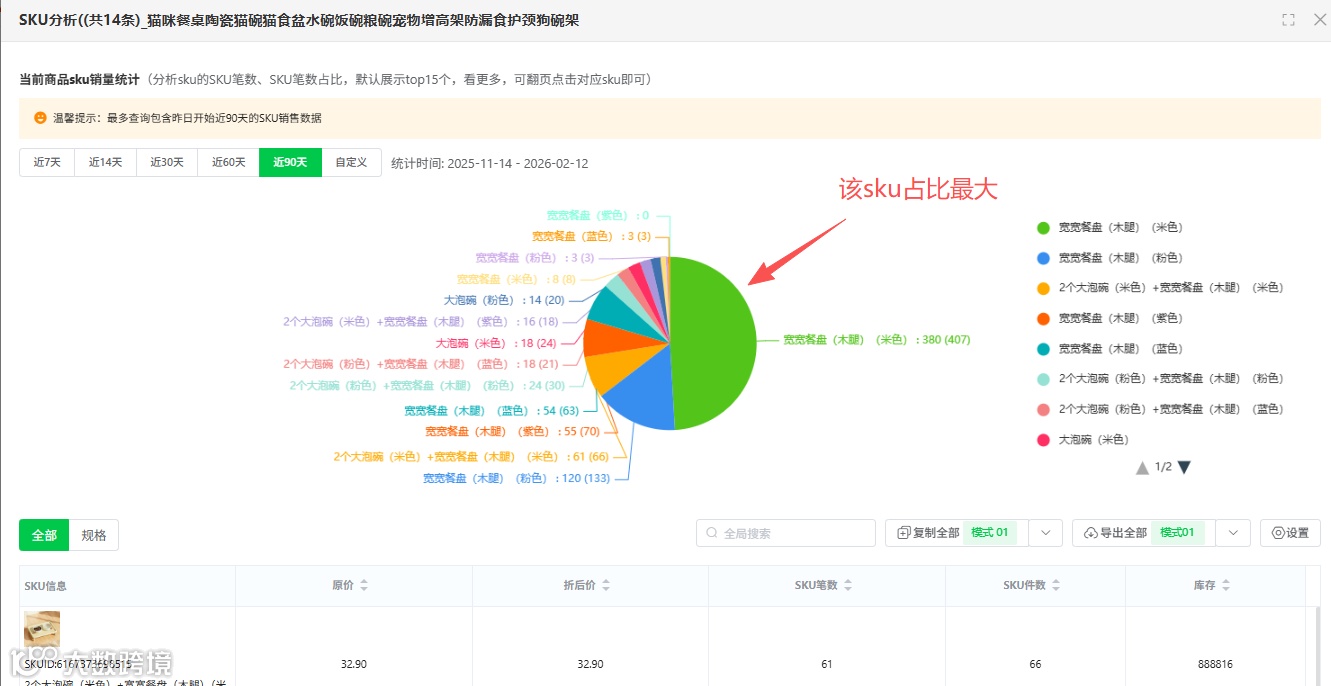
Task: Go to next legend page arrow
Action: (1184, 467)
